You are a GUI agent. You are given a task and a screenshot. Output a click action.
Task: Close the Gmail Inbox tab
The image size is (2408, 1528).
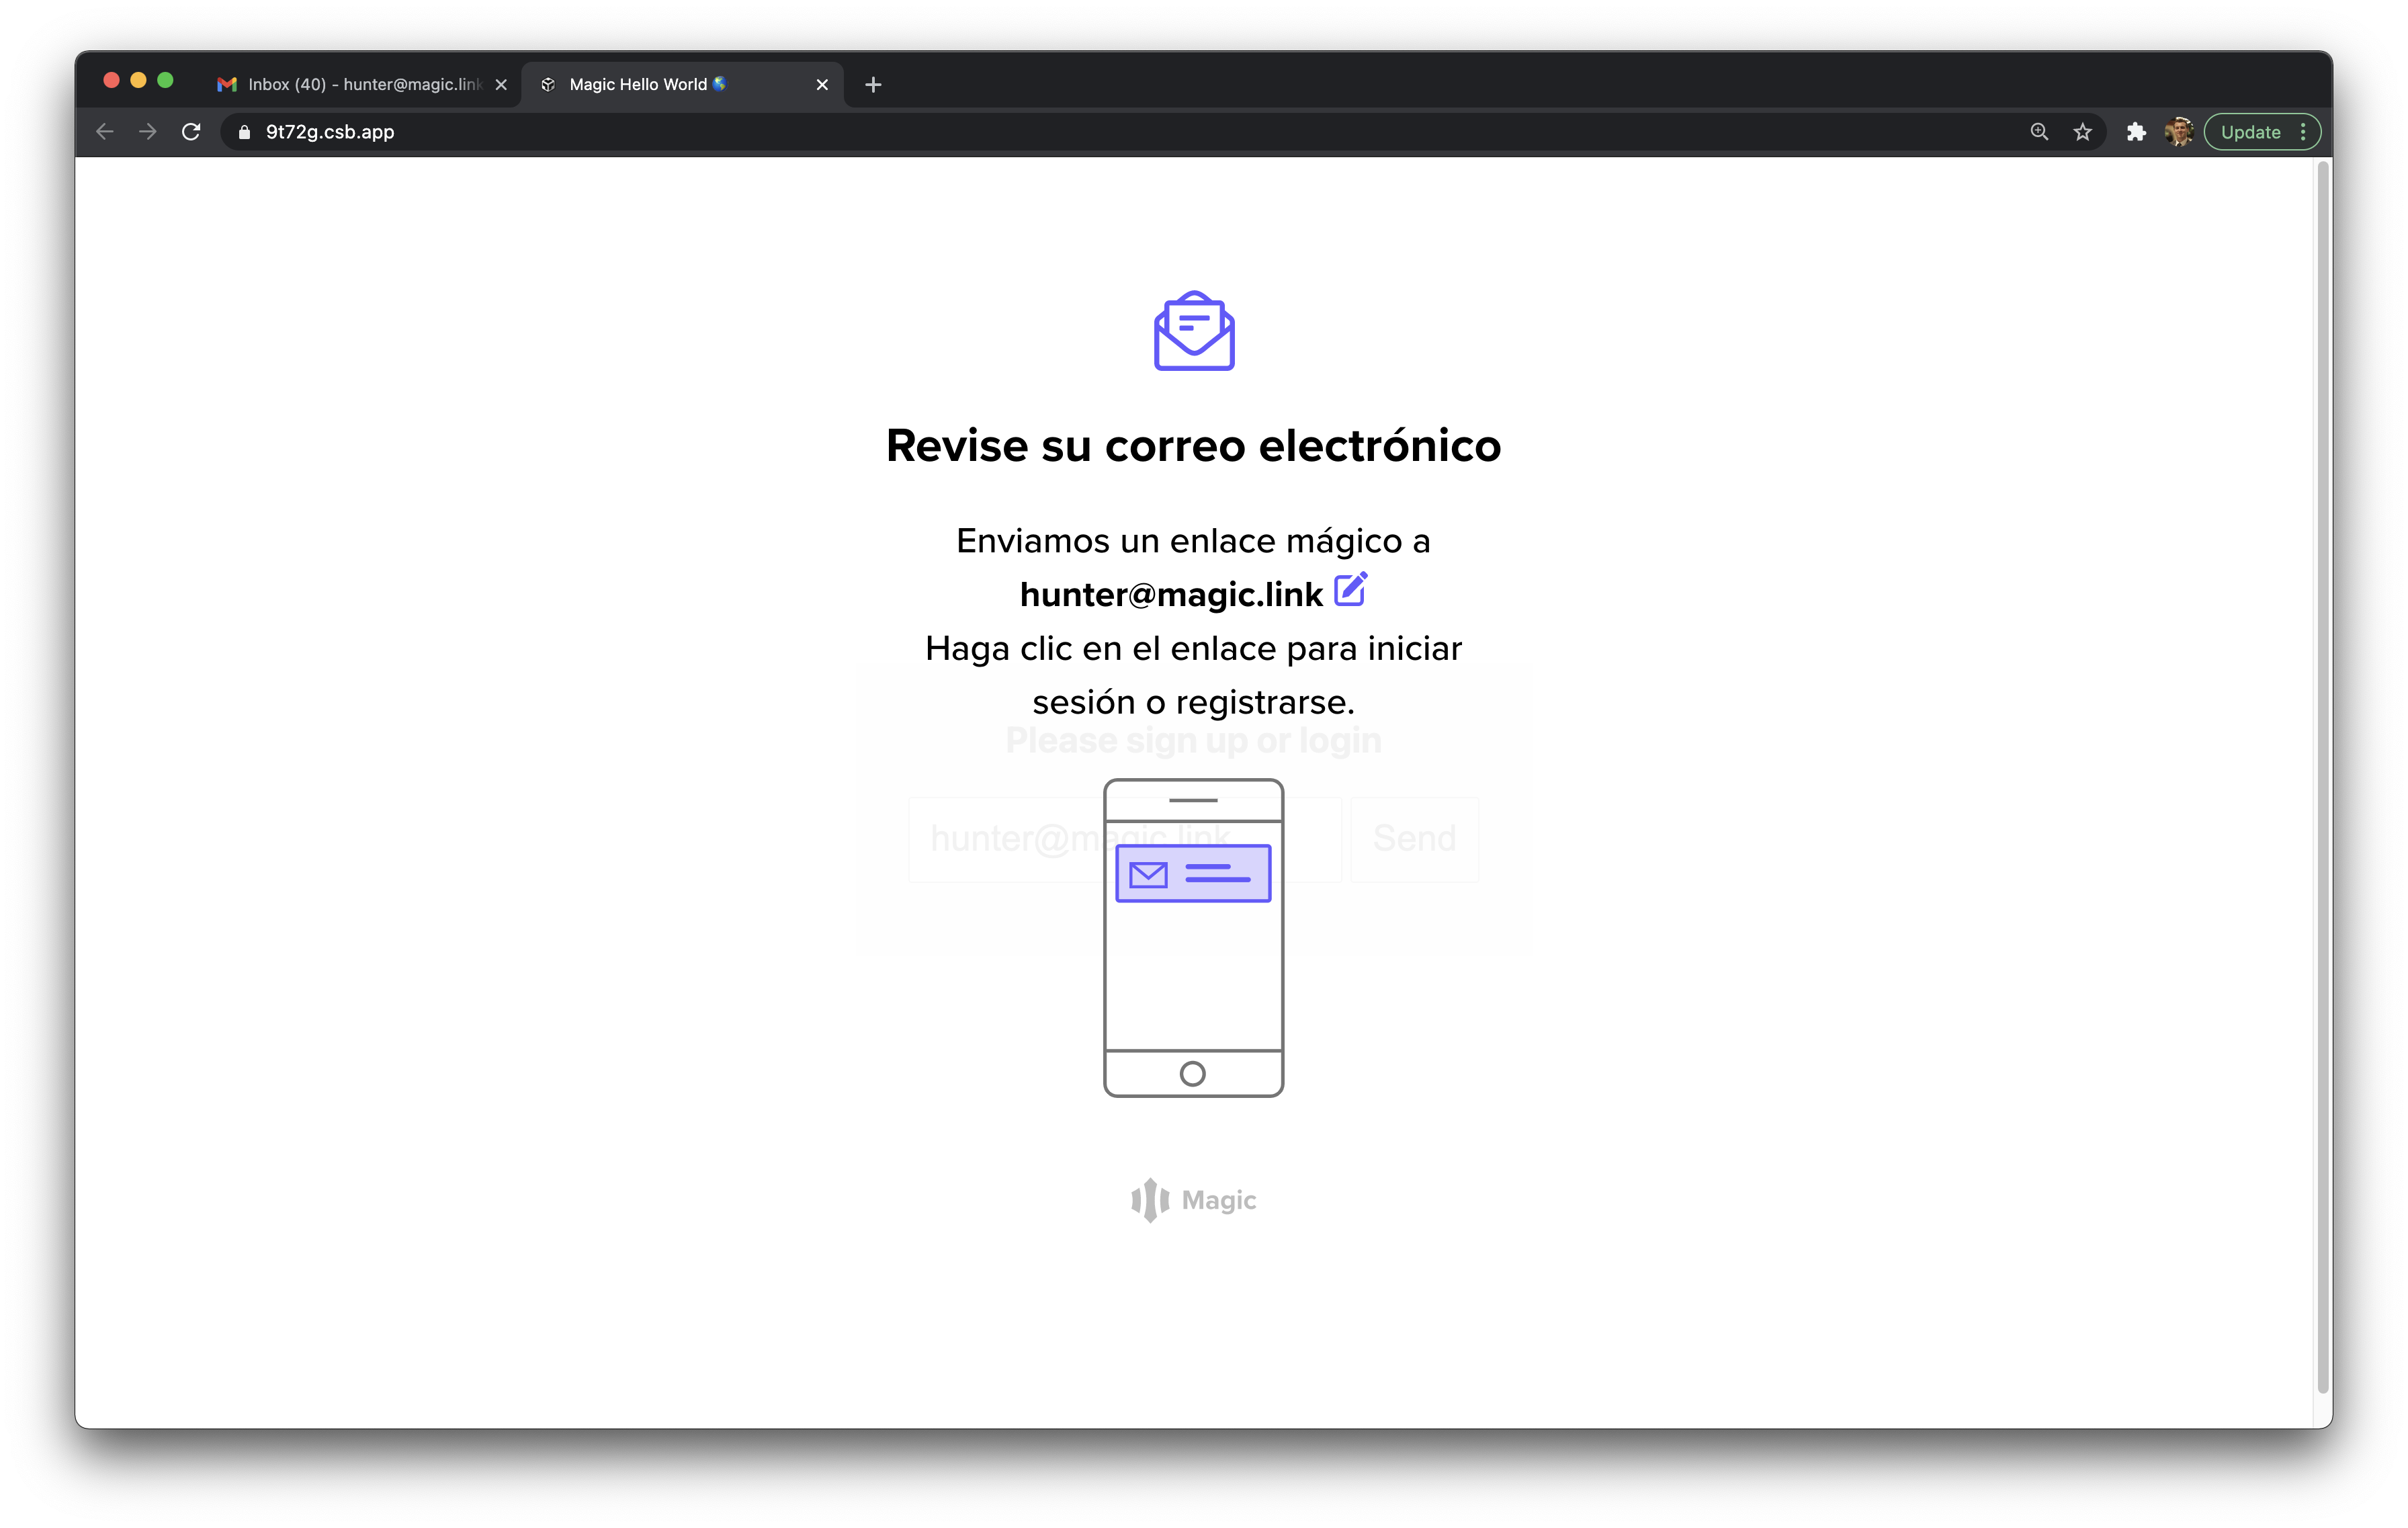point(501,85)
